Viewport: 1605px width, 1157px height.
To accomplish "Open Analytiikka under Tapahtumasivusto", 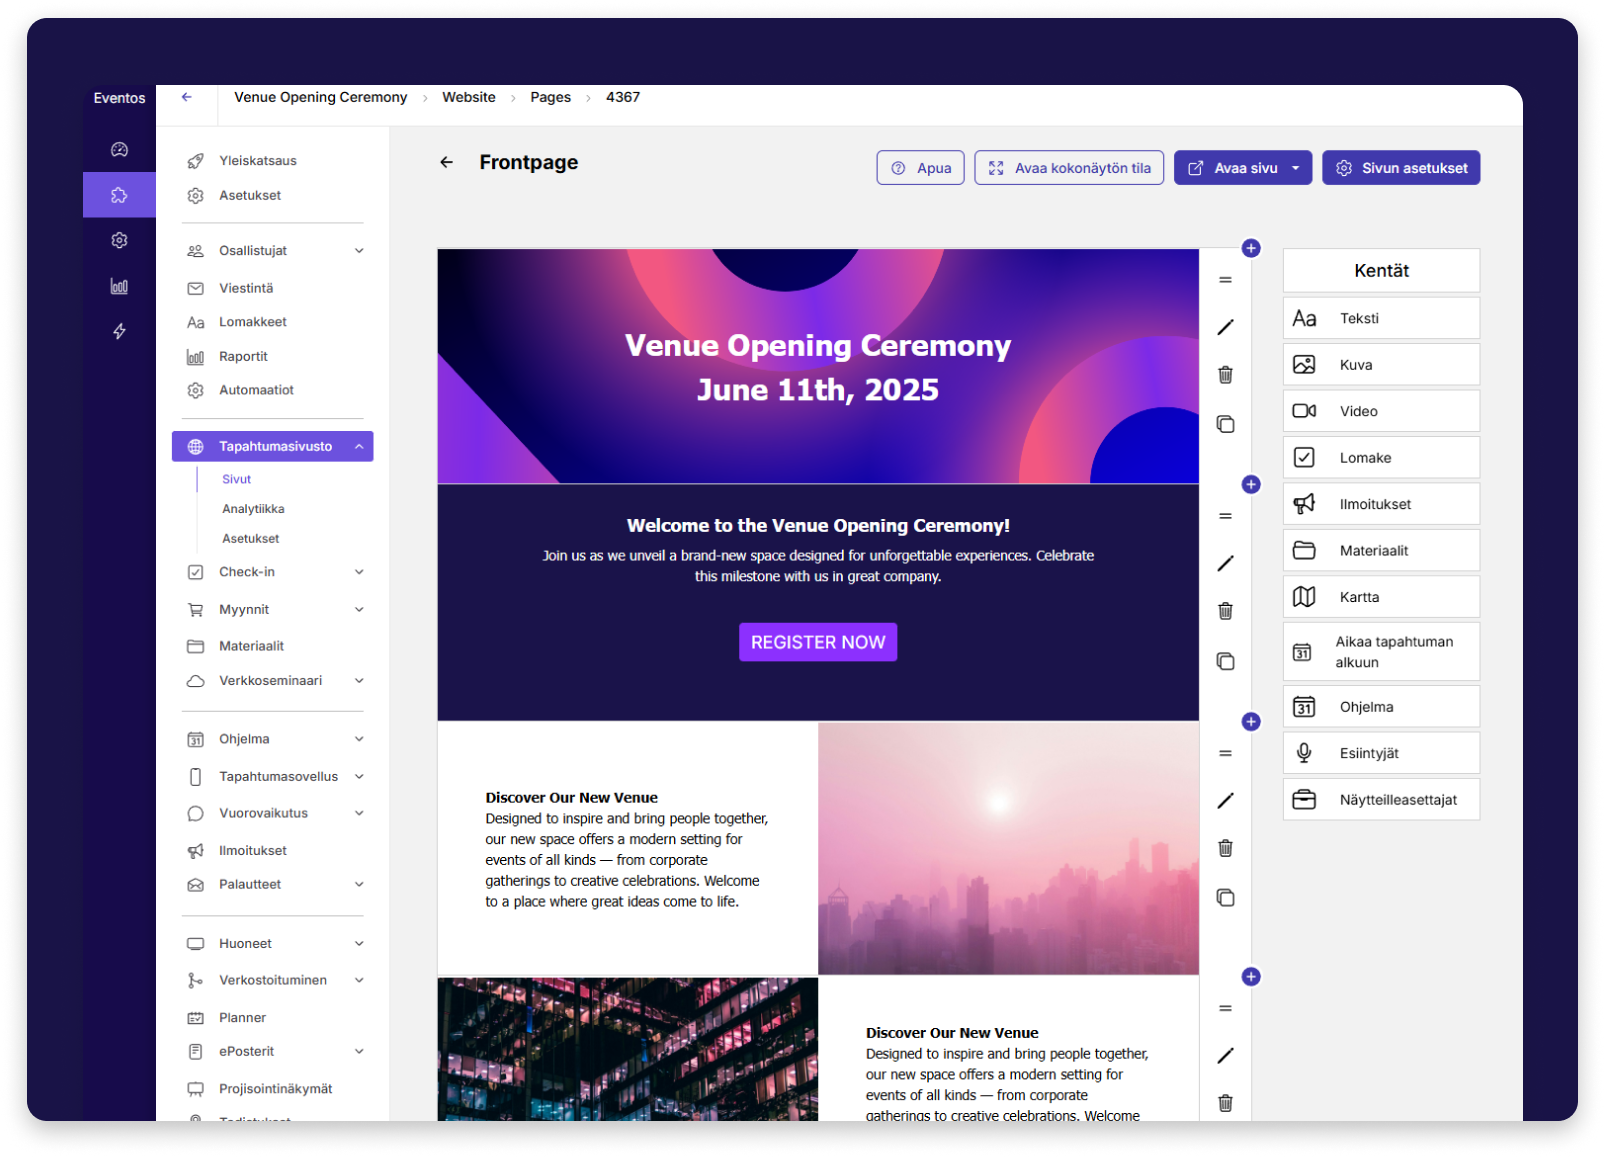I will [x=253, y=509].
